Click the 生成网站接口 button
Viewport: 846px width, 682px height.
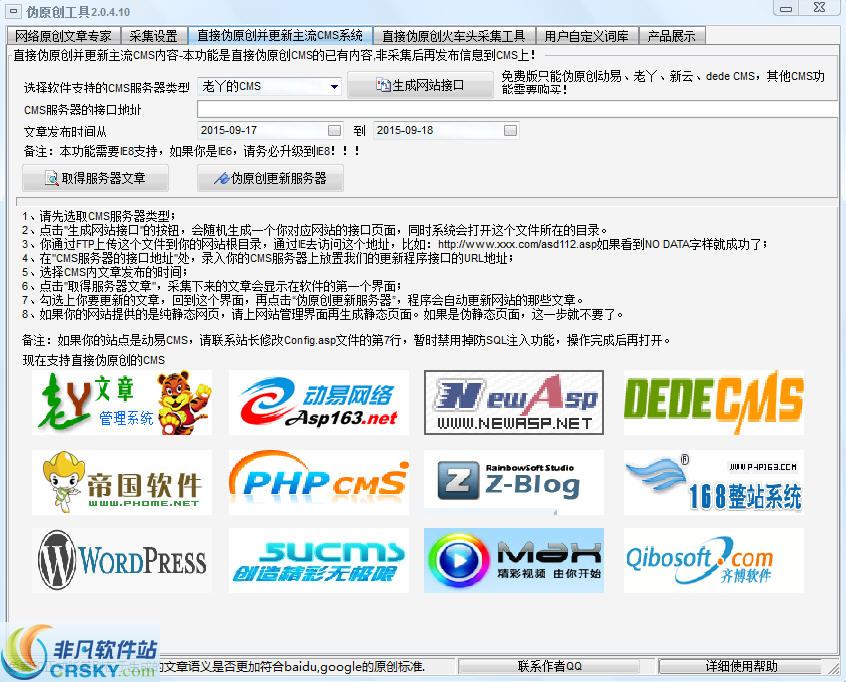click(420, 85)
